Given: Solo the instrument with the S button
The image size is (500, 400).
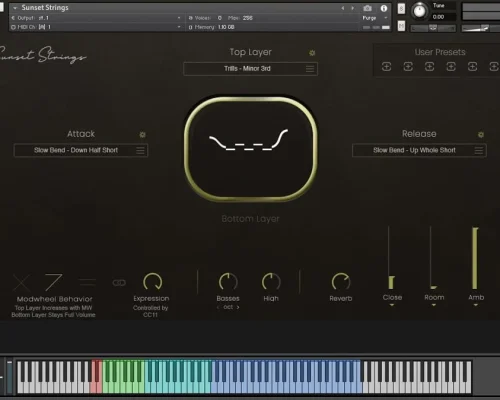Looking at the screenshot, I should pos(401,9).
